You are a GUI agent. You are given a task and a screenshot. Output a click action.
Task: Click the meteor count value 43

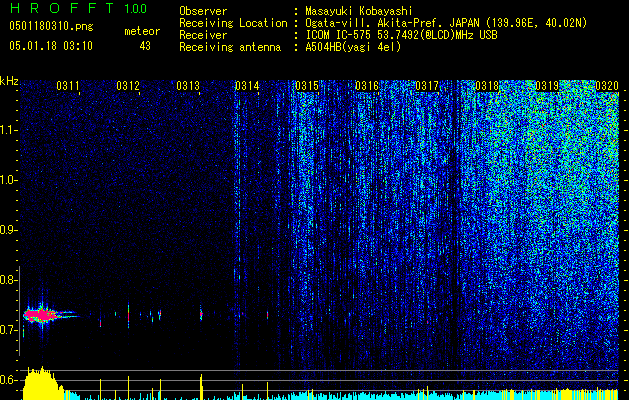(145, 46)
